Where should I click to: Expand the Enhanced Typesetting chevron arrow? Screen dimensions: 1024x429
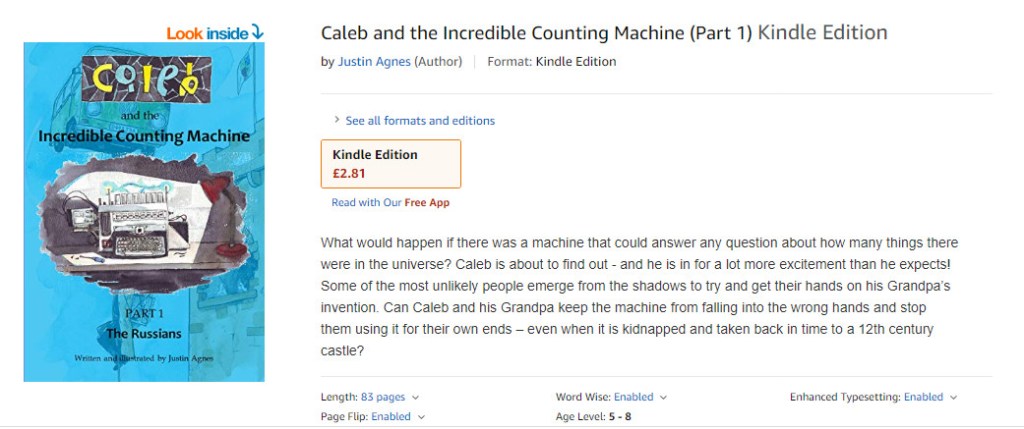click(x=953, y=397)
